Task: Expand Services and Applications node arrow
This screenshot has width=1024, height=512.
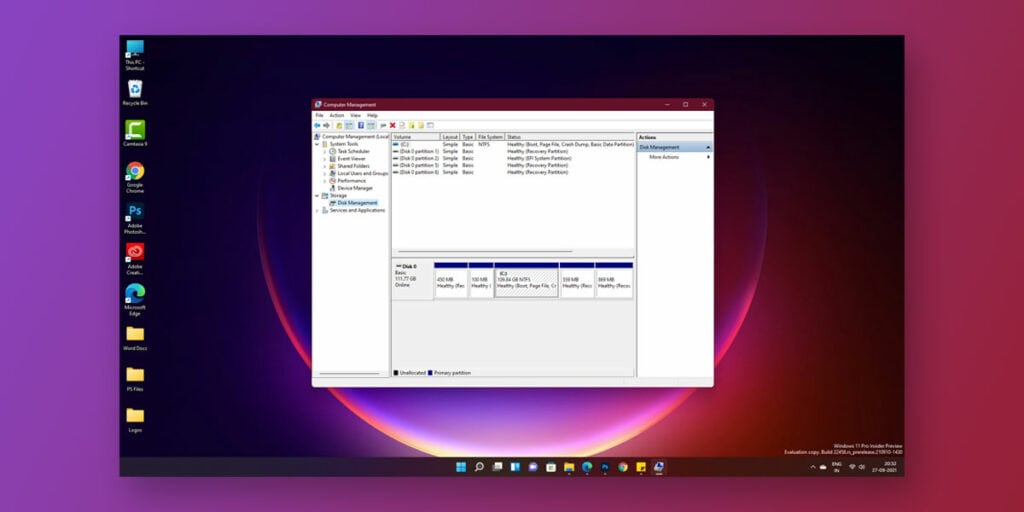Action: coord(317,210)
